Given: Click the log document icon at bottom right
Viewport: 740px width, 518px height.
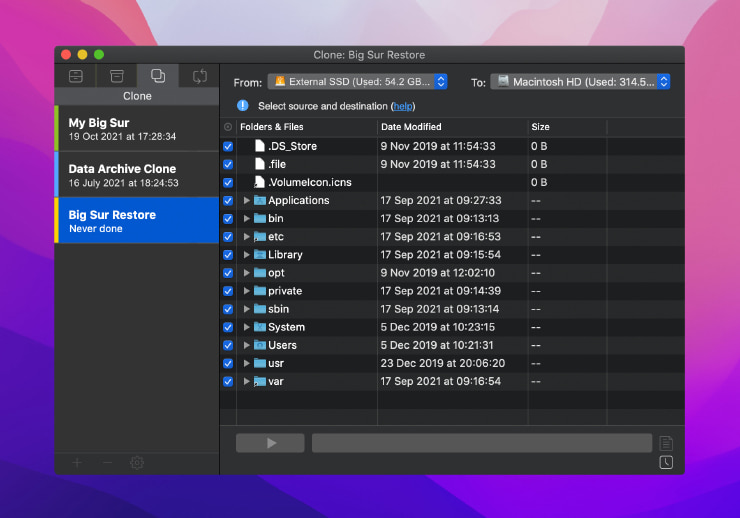Looking at the screenshot, I should (666, 443).
